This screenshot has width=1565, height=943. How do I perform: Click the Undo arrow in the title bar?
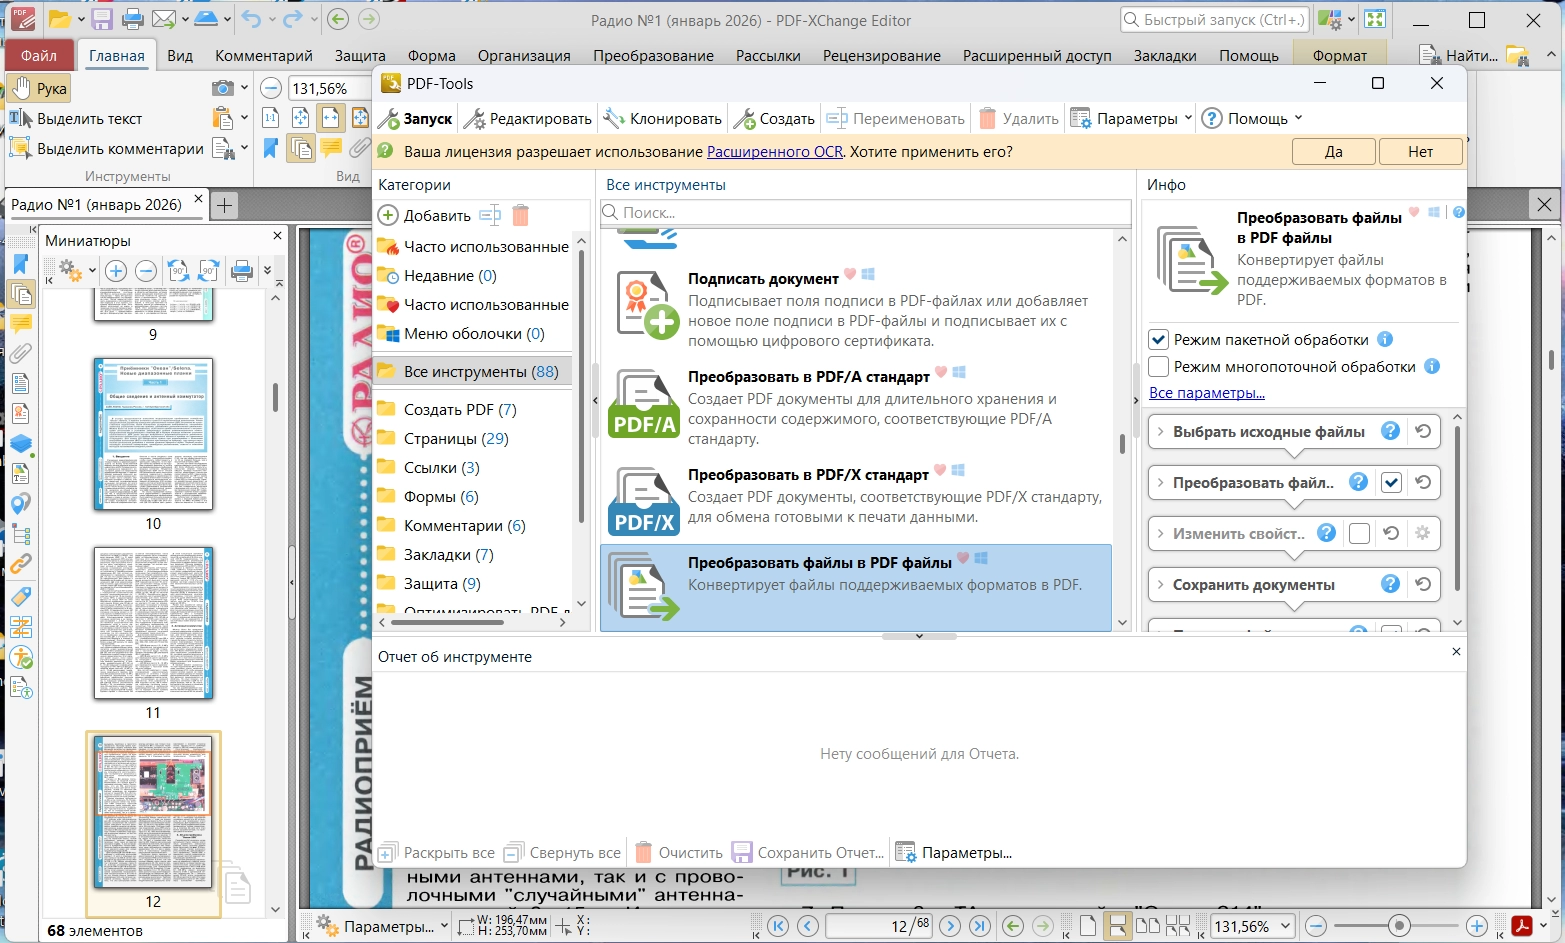coord(251,19)
